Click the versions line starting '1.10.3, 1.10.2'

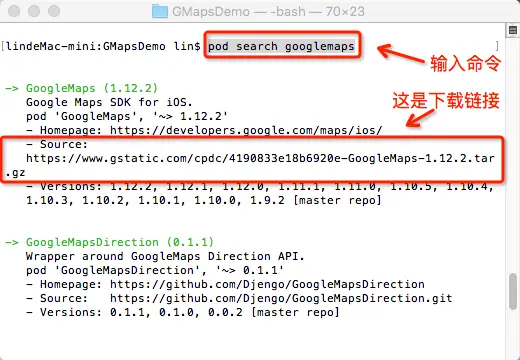[204, 200]
